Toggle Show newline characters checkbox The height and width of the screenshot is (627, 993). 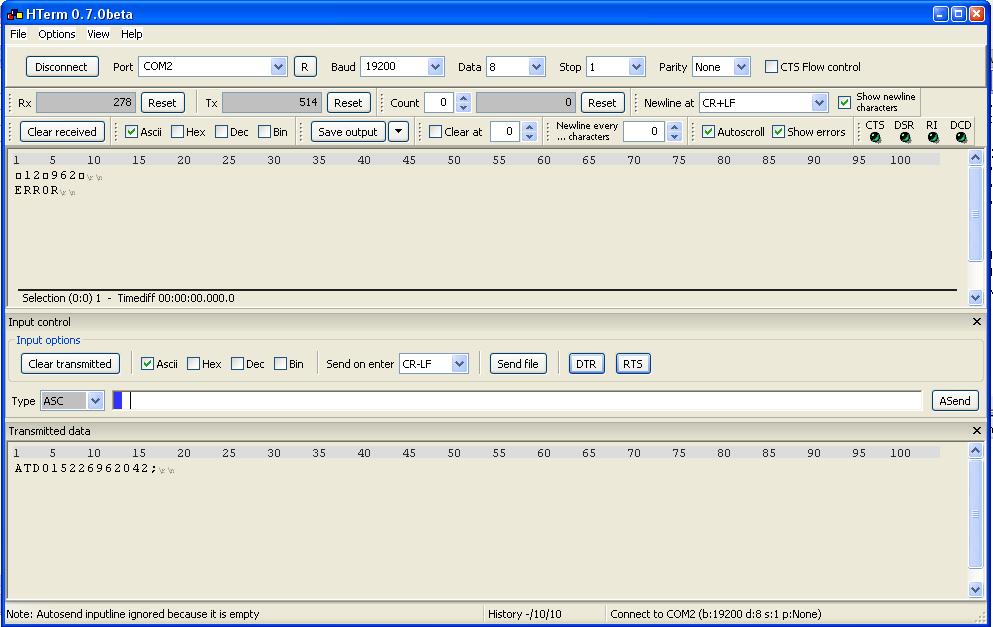844,103
